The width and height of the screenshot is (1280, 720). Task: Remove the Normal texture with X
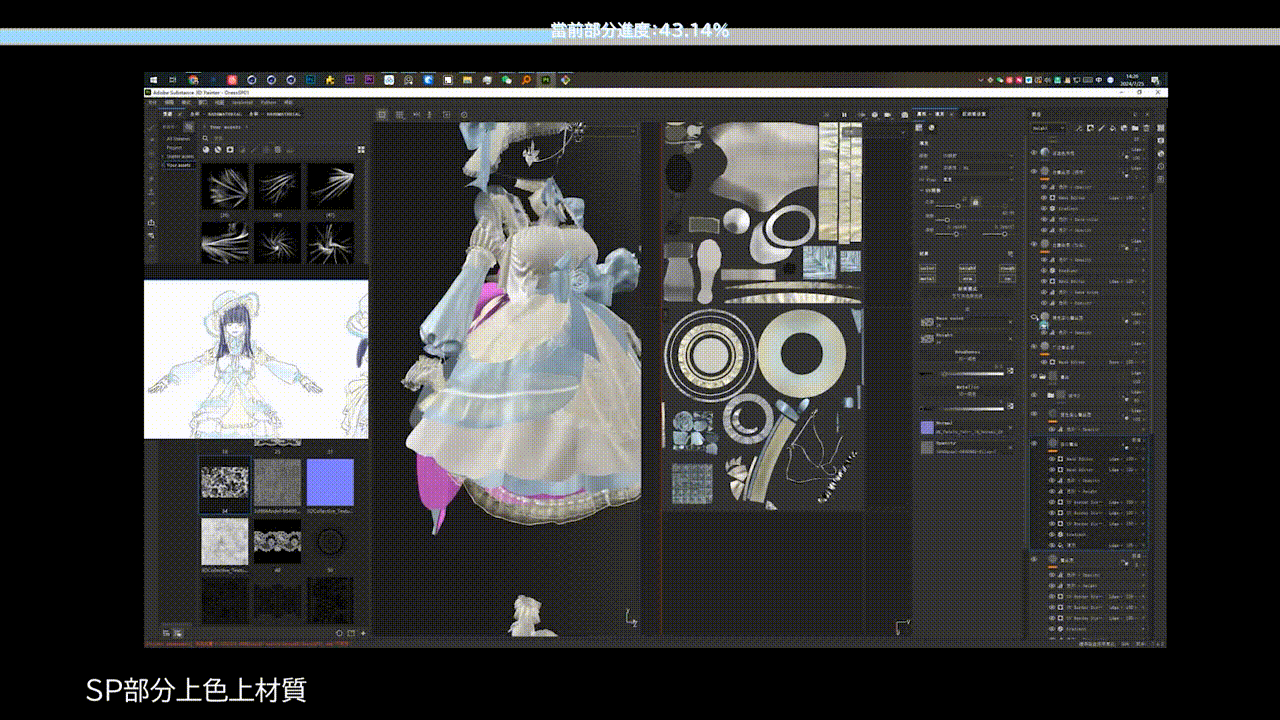coord(1010,427)
